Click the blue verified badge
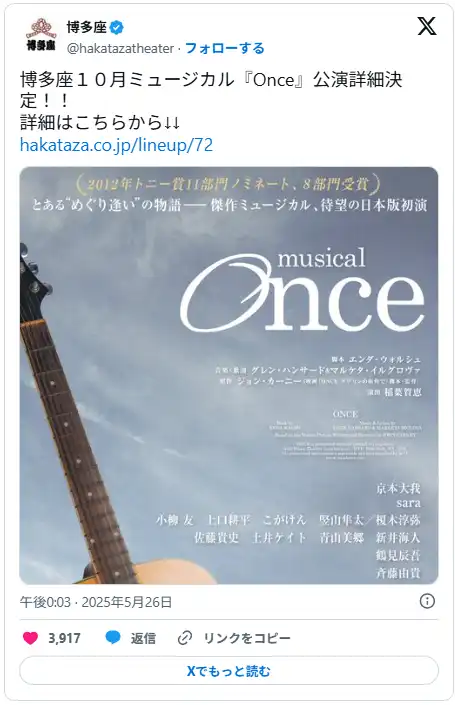This screenshot has height=705, width=455. pos(117,27)
